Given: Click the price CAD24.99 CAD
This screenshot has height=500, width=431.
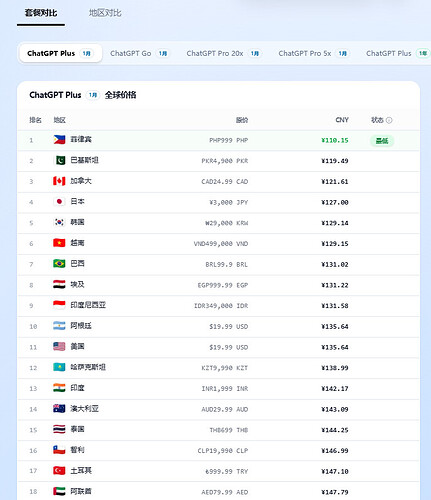Looking at the screenshot, I should [x=225, y=182].
